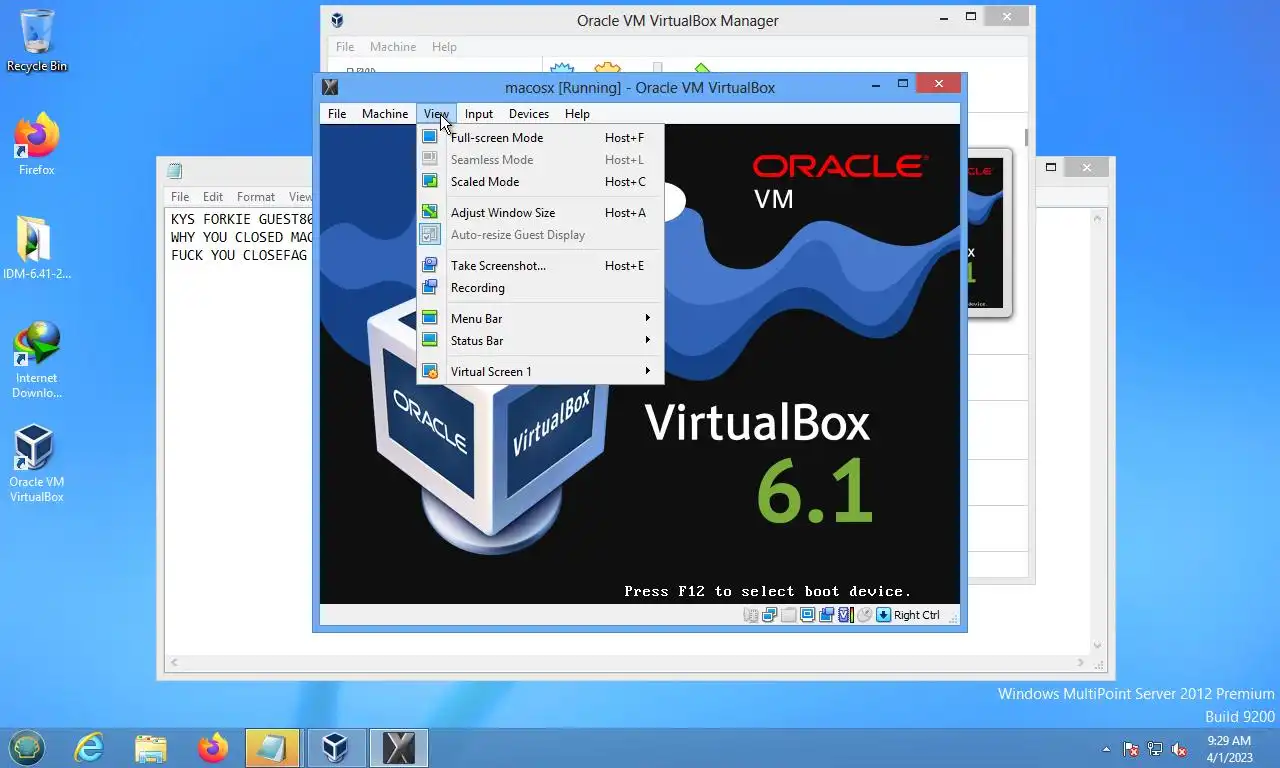Screen dimensions: 1280x768
Task: Choose Adjust Window Size menu entry
Action: coord(540,213)
